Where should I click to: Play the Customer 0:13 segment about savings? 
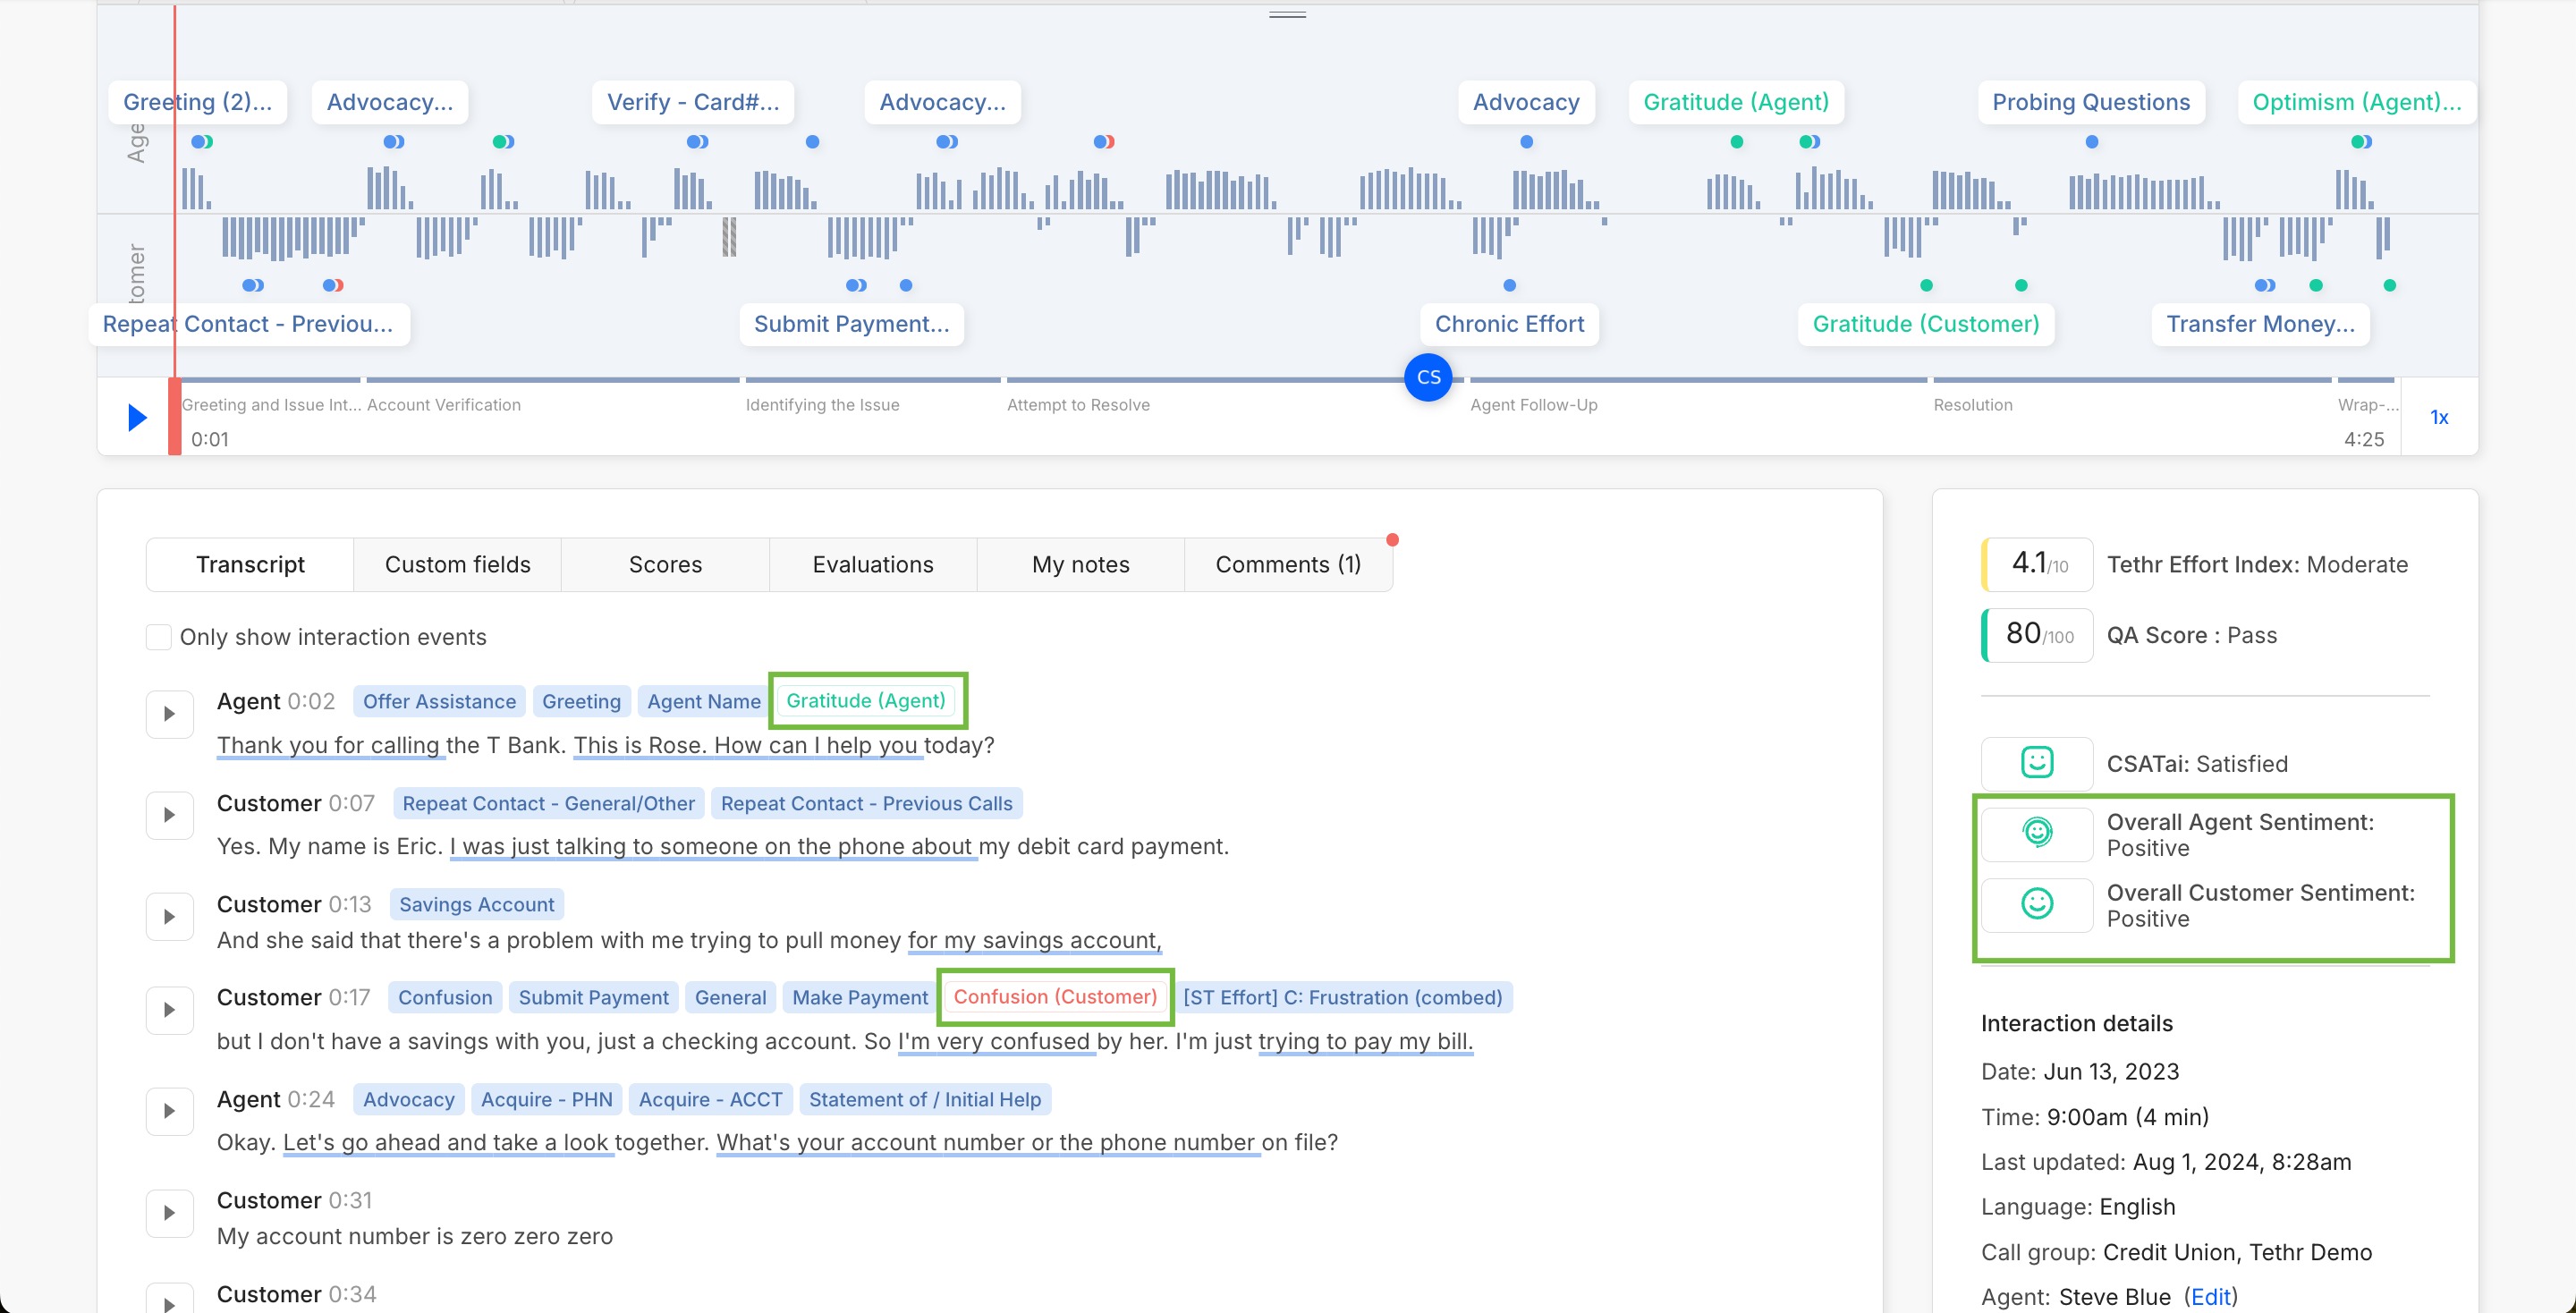click(x=169, y=916)
